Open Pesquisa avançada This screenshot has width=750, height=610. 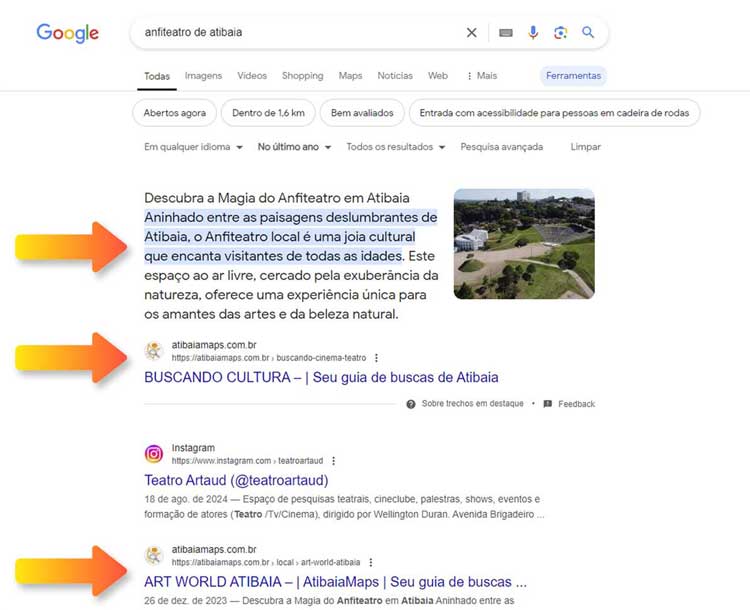pyautogui.click(x=502, y=147)
